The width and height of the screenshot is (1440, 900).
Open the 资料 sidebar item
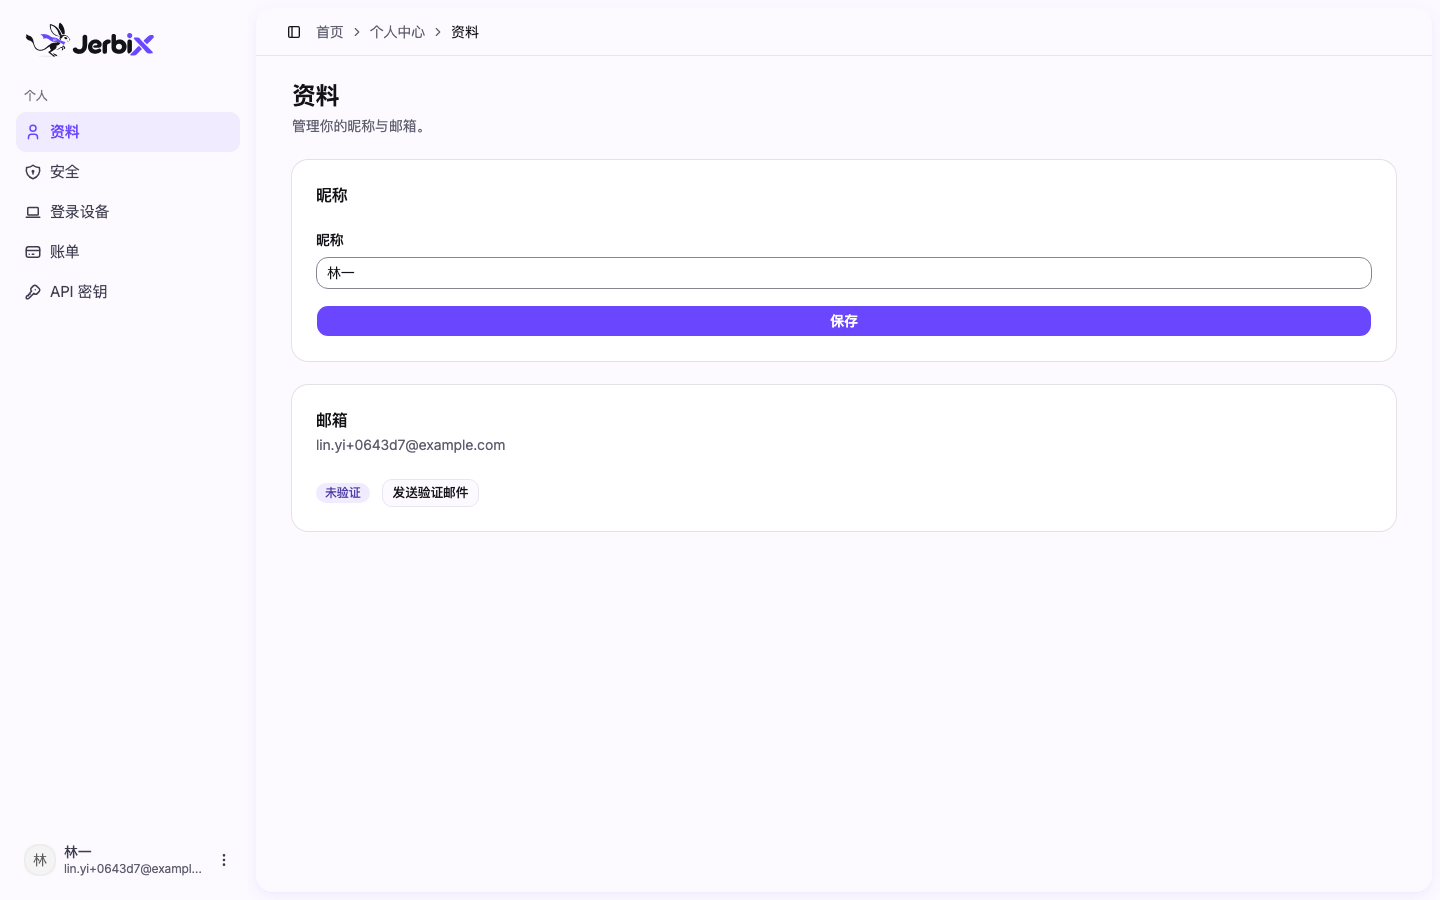click(x=128, y=132)
